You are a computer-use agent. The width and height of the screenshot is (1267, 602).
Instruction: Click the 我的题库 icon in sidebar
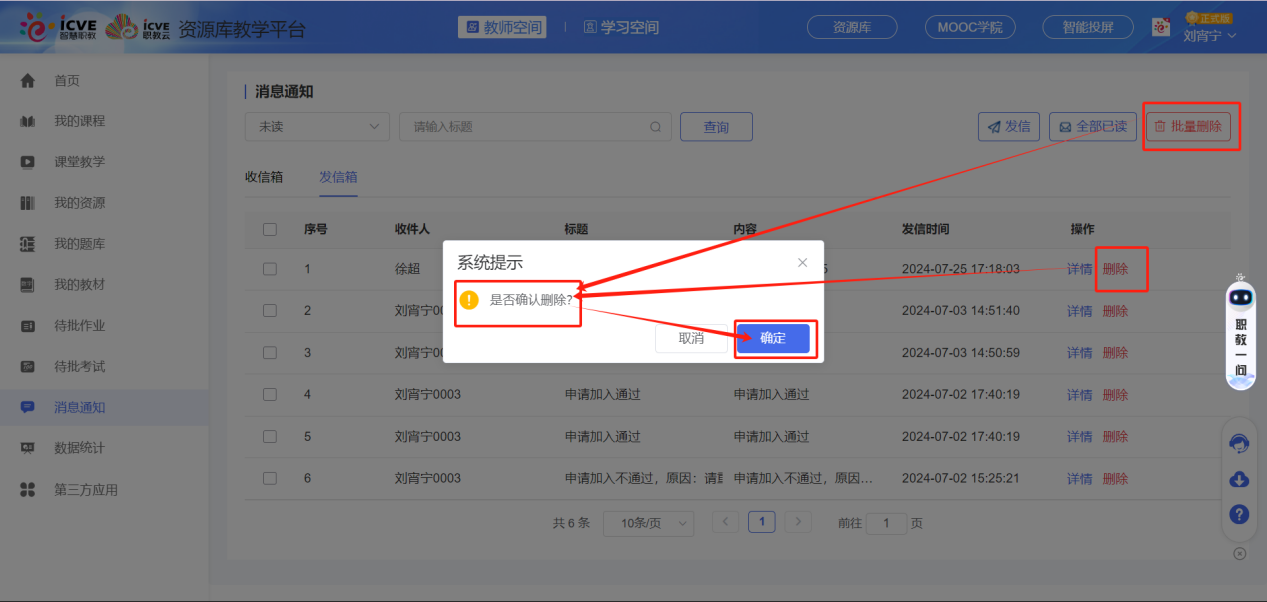pyautogui.click(x=28, y=244)
